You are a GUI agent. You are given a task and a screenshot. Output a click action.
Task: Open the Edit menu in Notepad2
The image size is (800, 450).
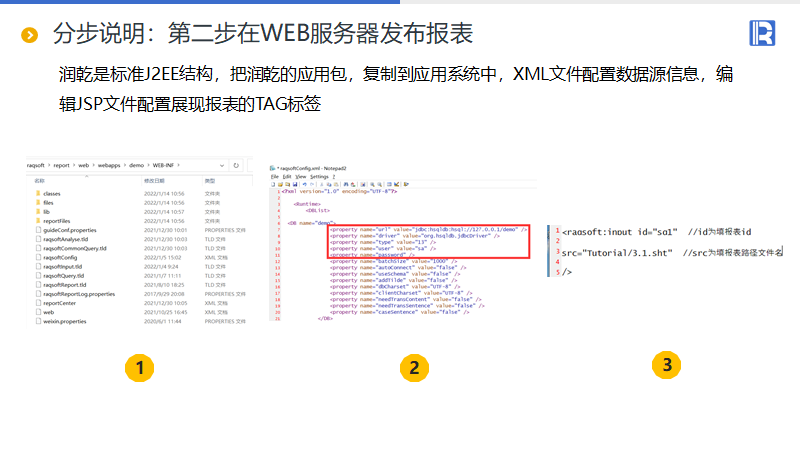click(287, 177)
